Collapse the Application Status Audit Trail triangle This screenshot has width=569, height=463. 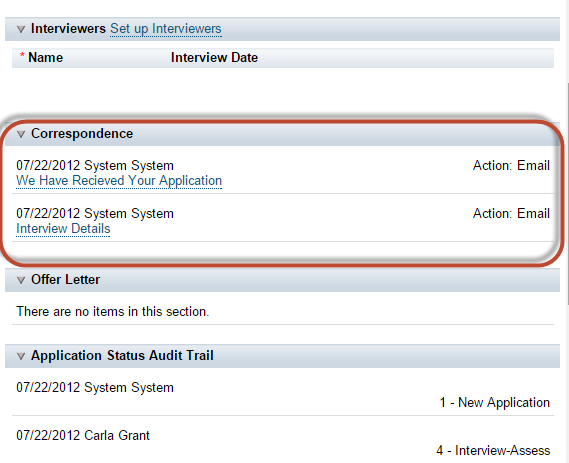point(21,356)
